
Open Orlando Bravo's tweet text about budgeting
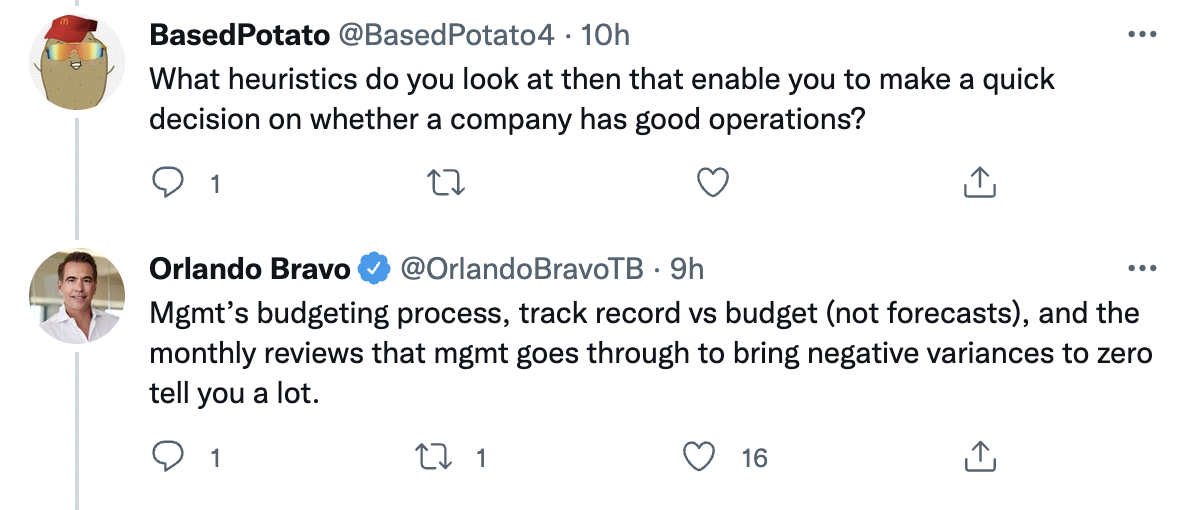point(651,354)
